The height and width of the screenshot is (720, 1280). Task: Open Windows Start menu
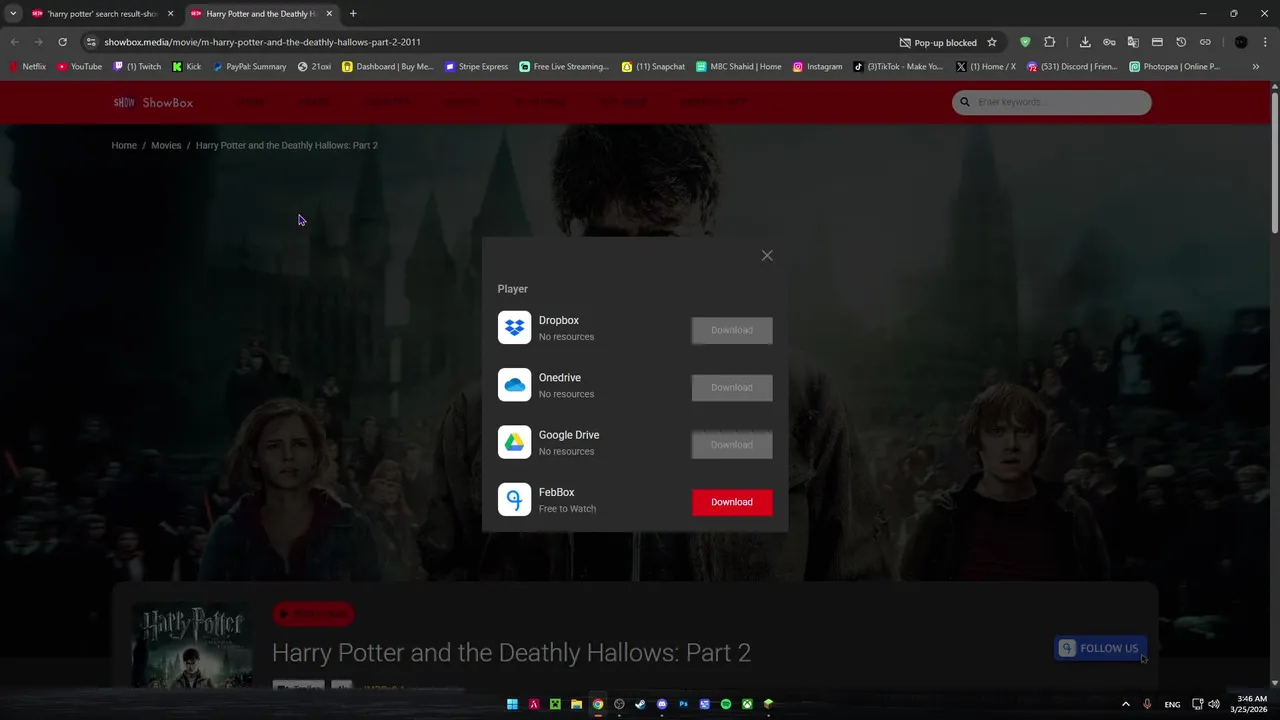512,704
